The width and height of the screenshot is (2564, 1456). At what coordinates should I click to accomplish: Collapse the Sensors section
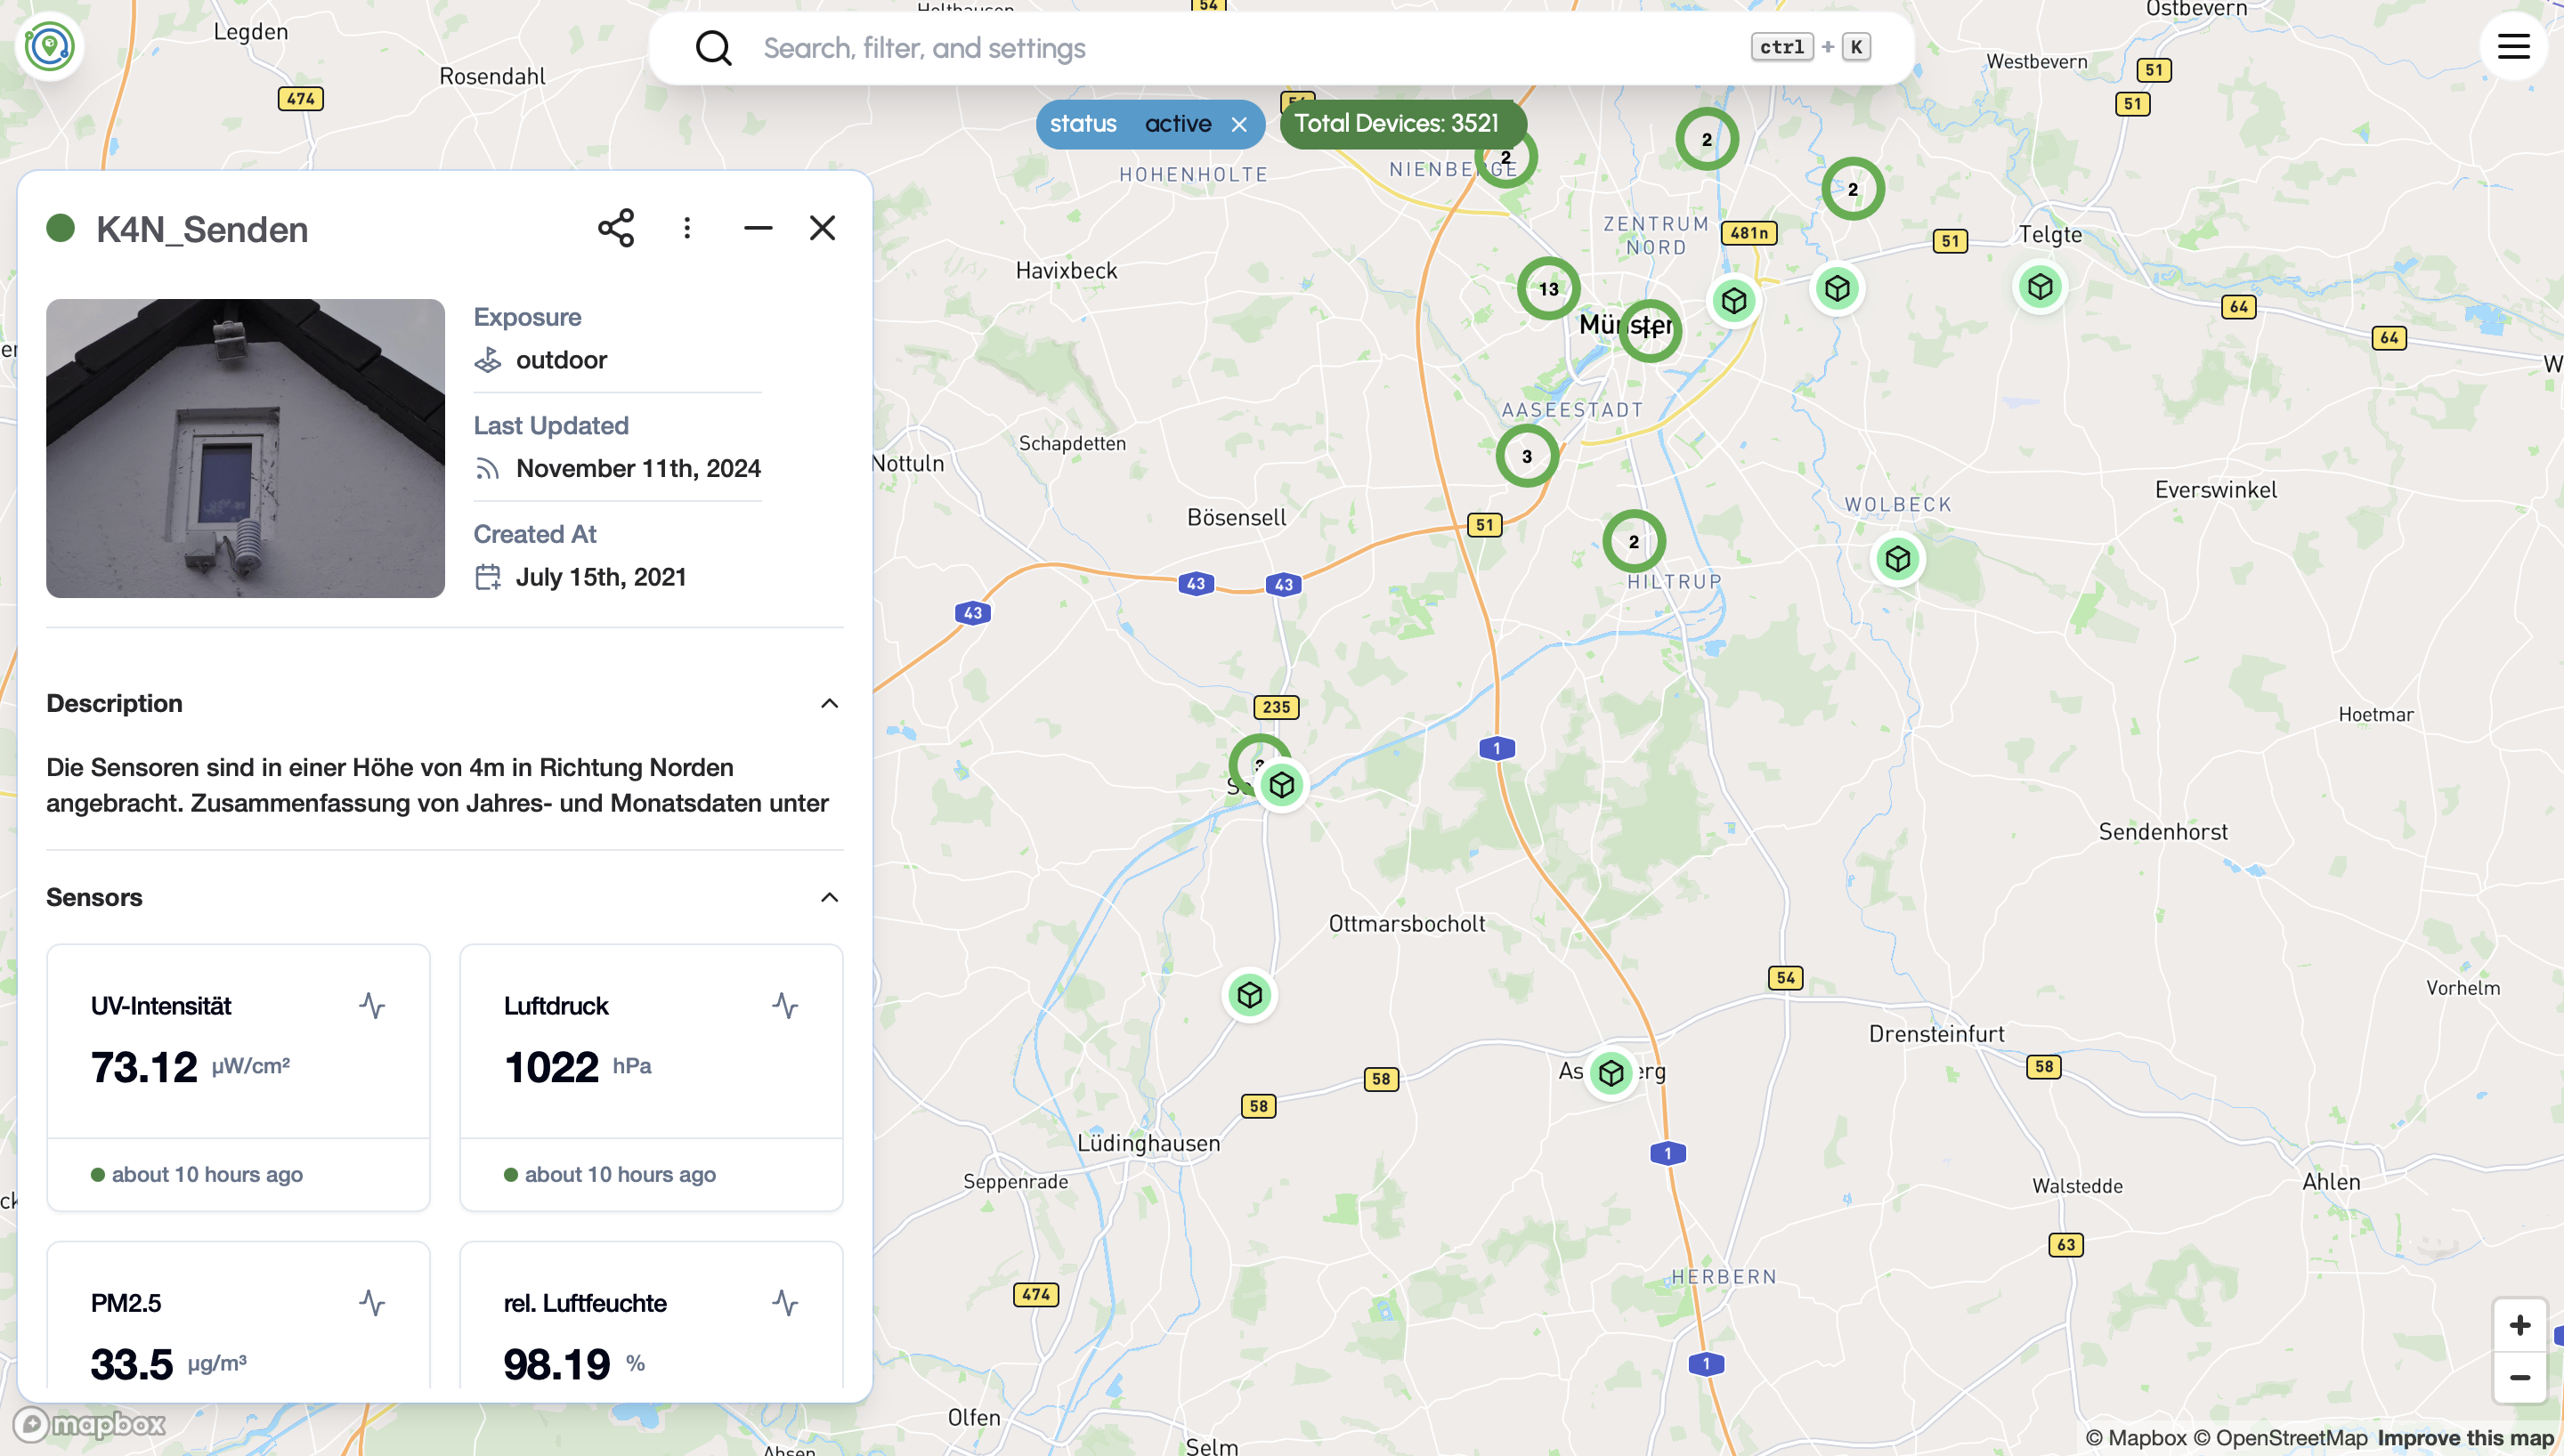pyautogui.click(x=829, y=897)
